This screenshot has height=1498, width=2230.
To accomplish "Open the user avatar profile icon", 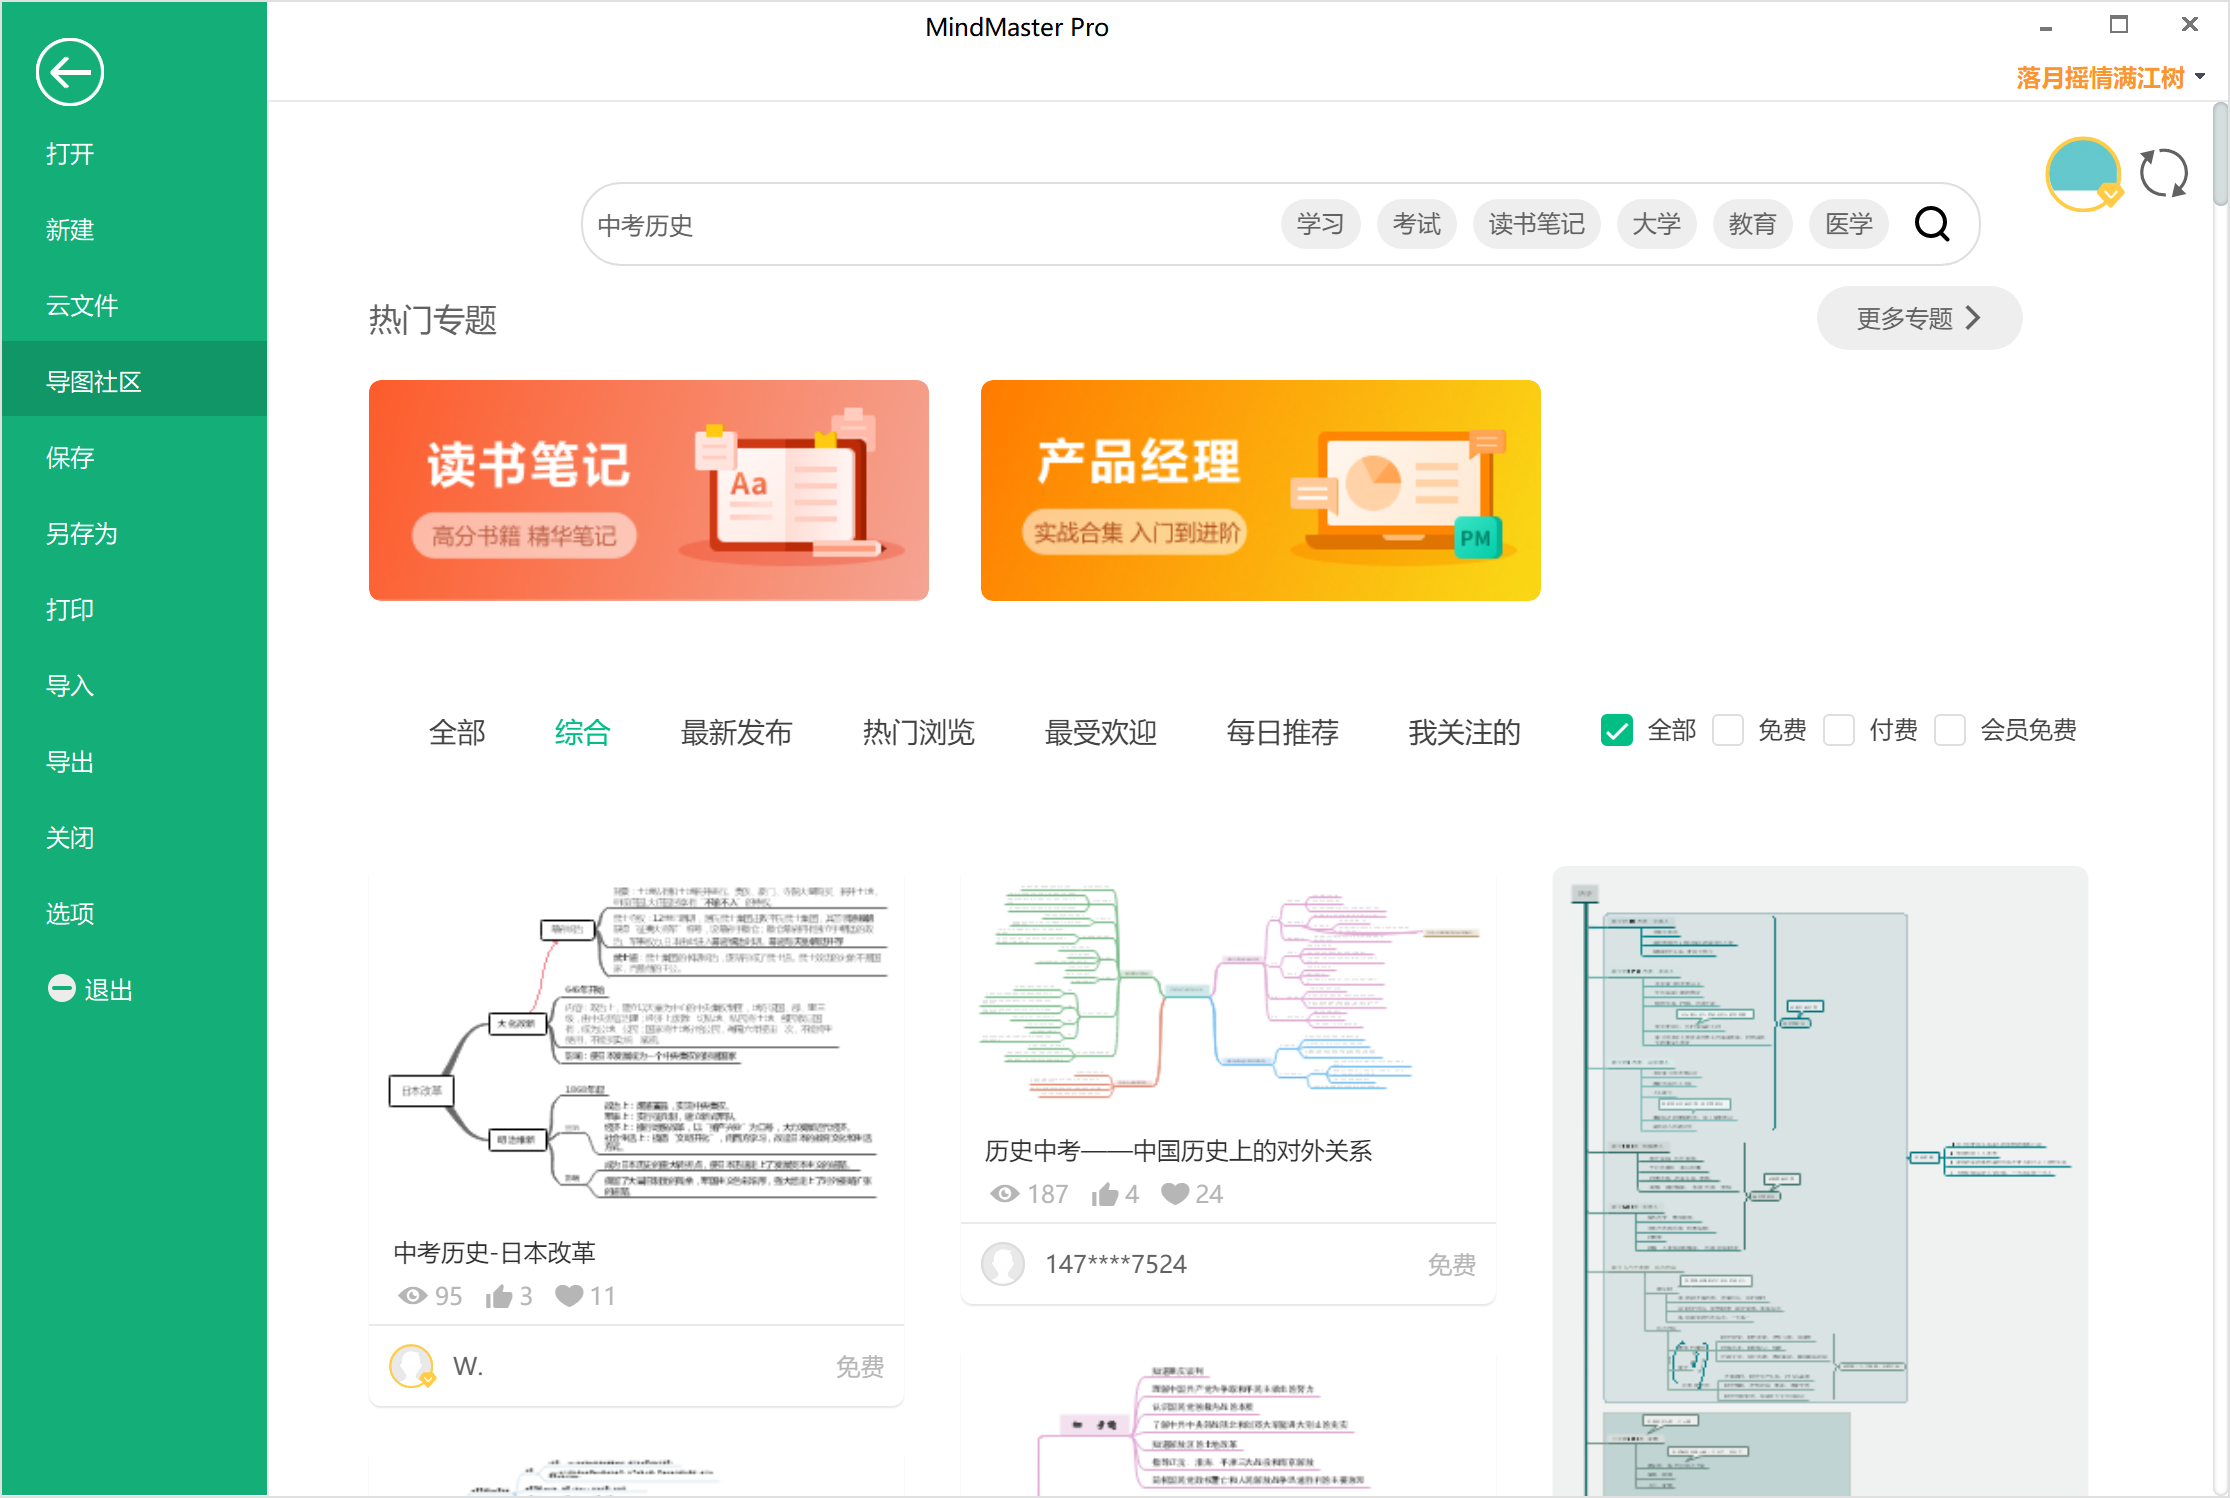I will click(x=2084, y=174).
